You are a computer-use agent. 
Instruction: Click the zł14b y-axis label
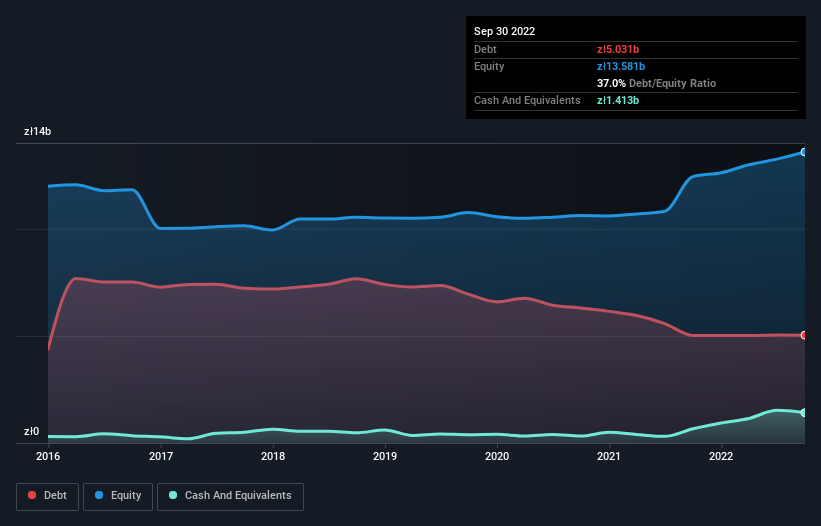(38, 131)
